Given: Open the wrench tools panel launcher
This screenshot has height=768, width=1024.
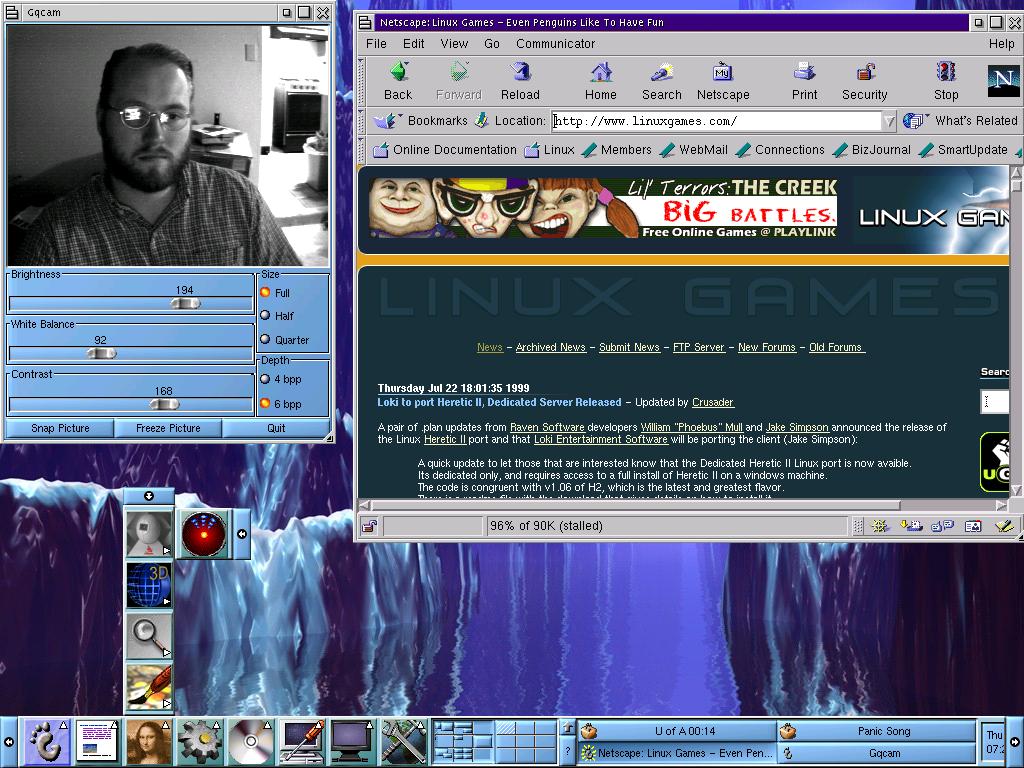Looking at the screenshot, I should 404,742.
